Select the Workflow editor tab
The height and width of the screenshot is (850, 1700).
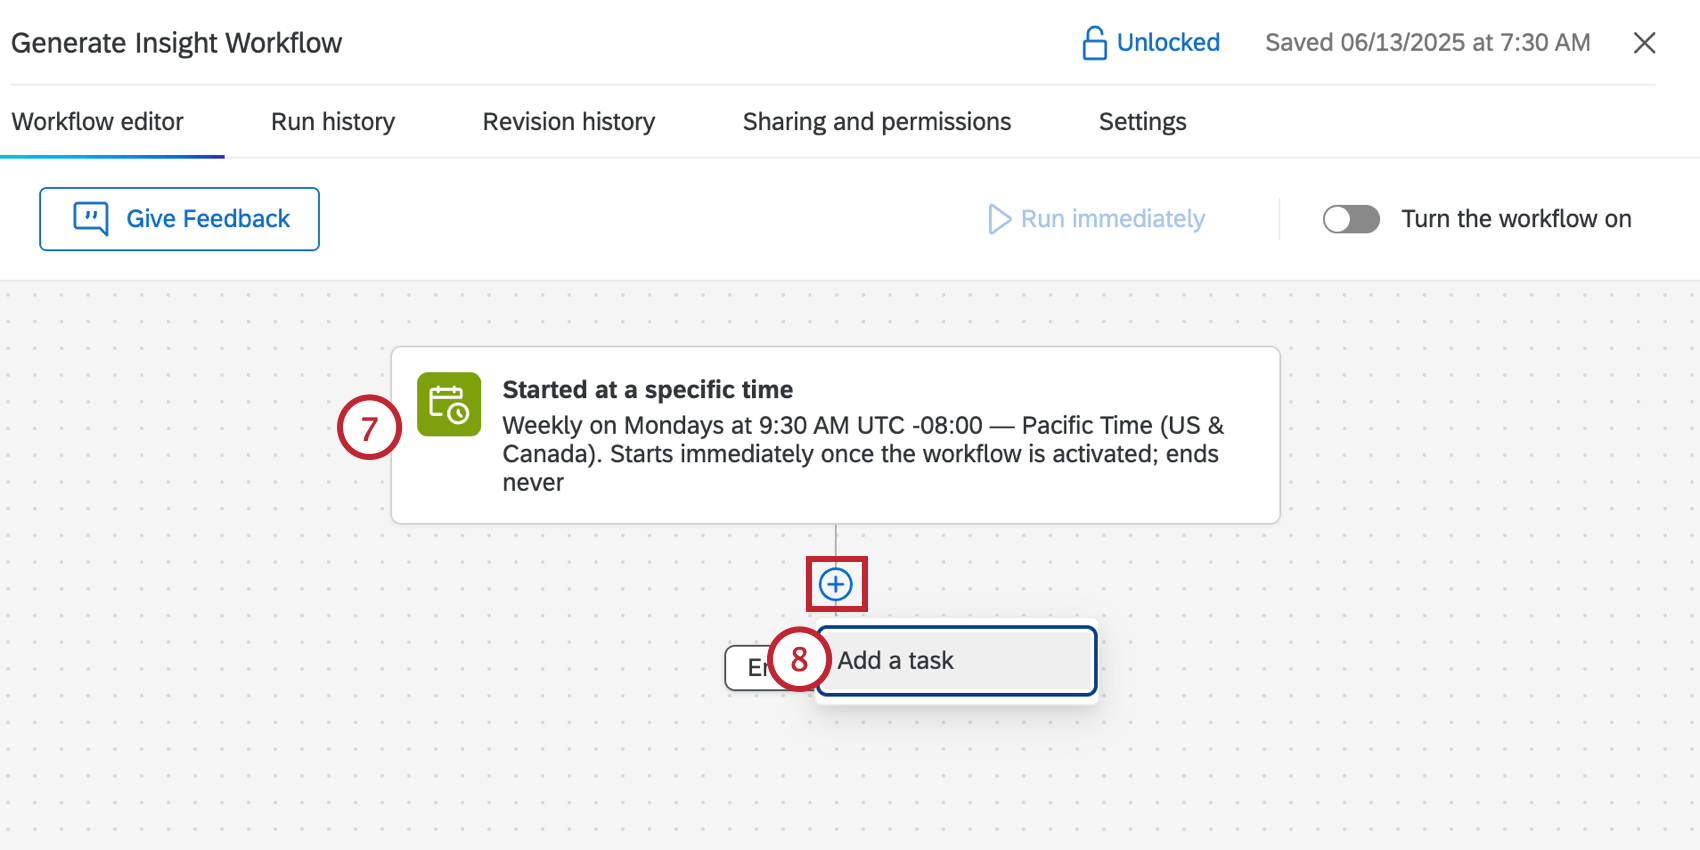97,121
